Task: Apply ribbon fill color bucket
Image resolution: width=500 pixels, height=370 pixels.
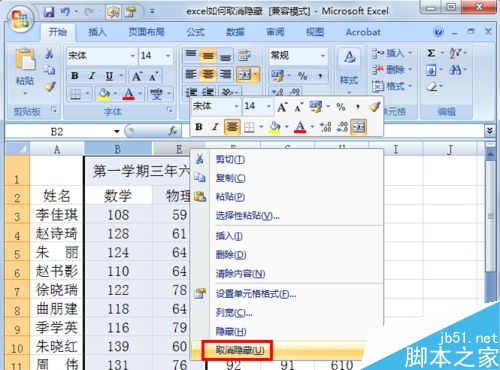Action: 104,94
